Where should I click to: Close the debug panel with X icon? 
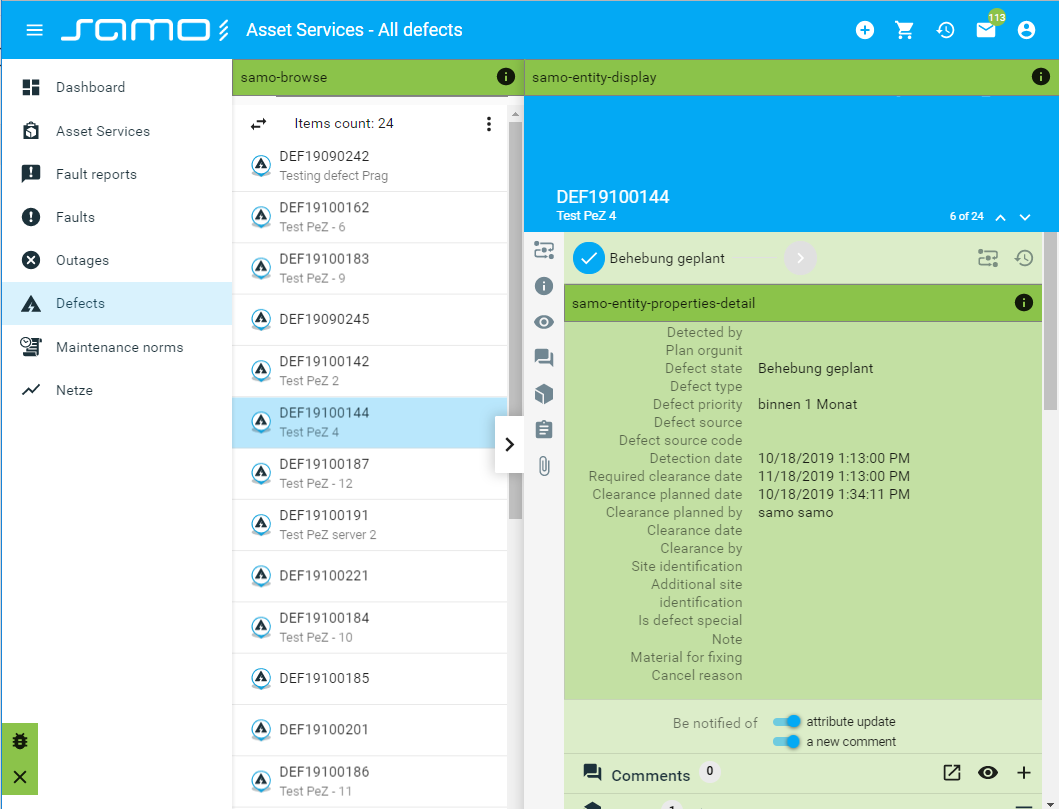tap(20, 777)
